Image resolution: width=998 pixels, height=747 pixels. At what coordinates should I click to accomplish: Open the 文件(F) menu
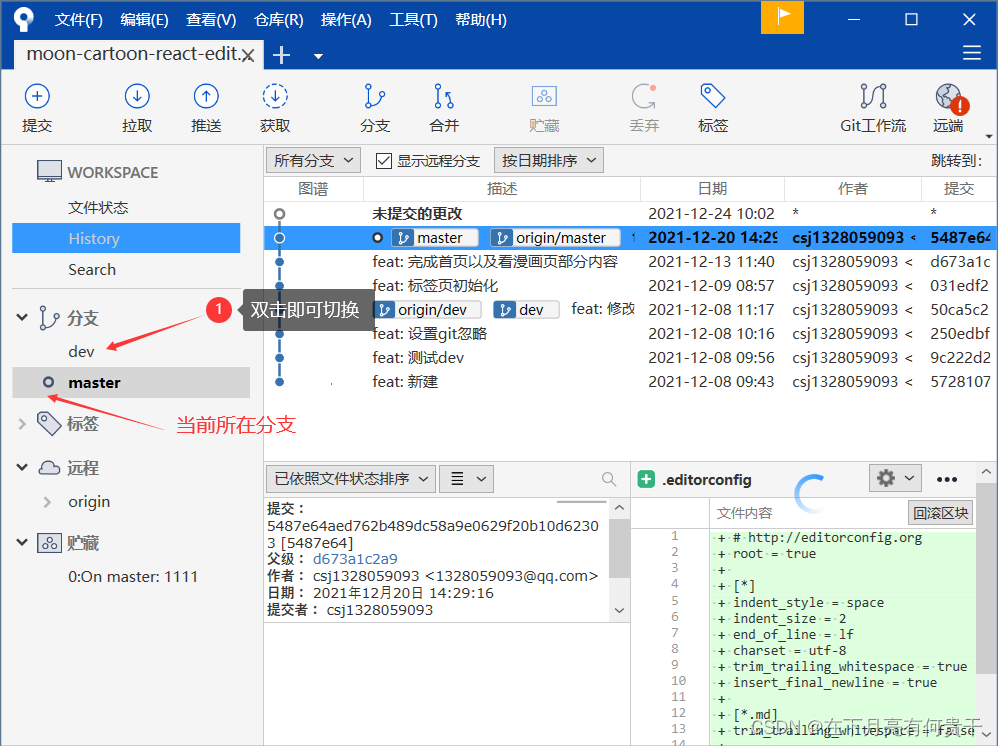pos(78,20)
